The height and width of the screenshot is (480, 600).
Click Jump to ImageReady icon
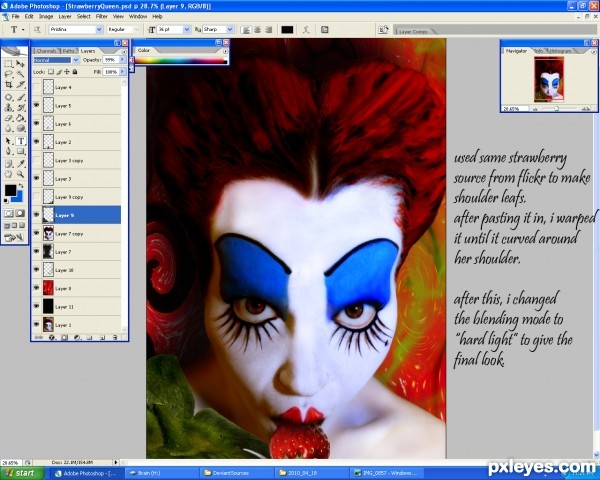[14, 238]
